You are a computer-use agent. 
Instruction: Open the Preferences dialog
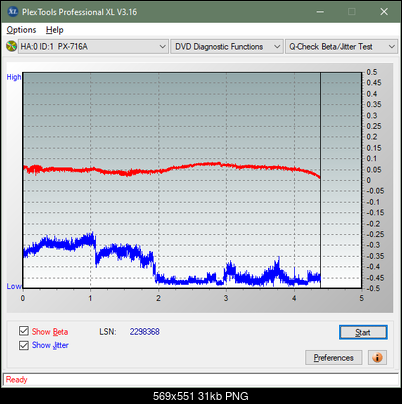[x=334, y=358]
